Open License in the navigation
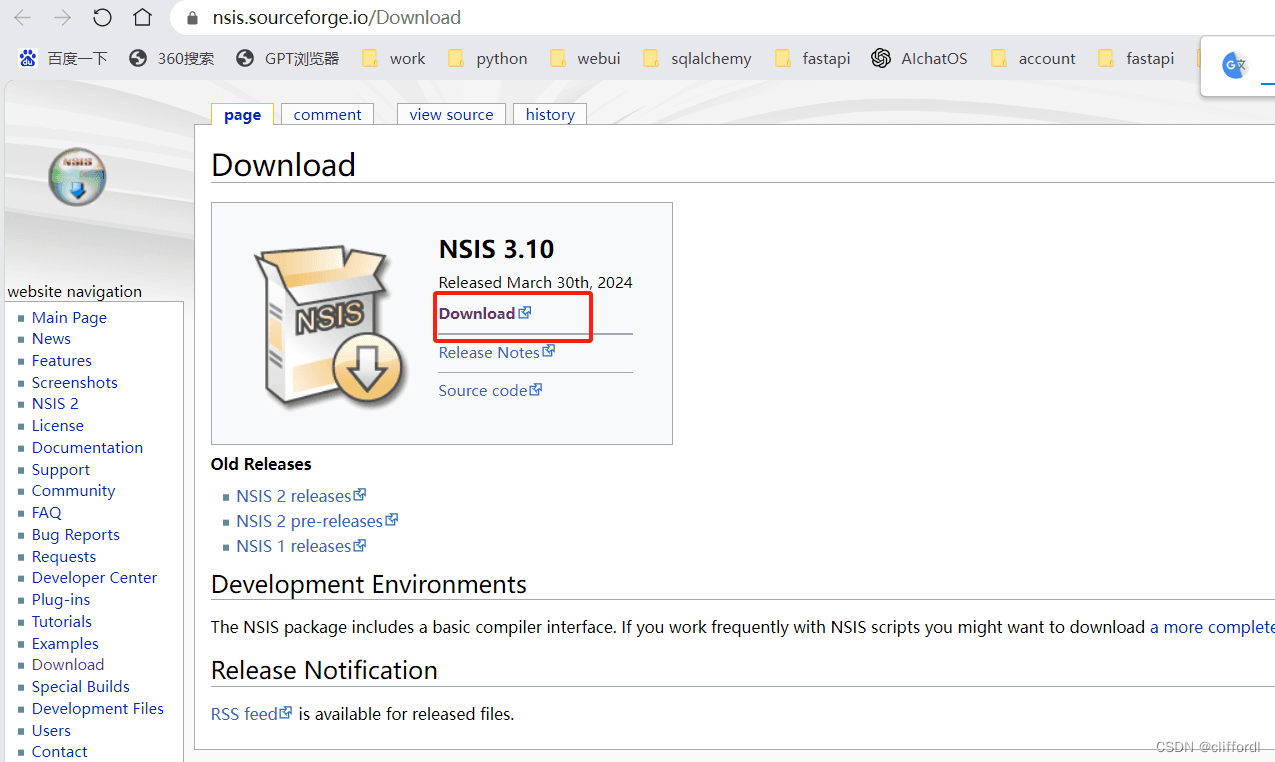 tap(58, 426)
